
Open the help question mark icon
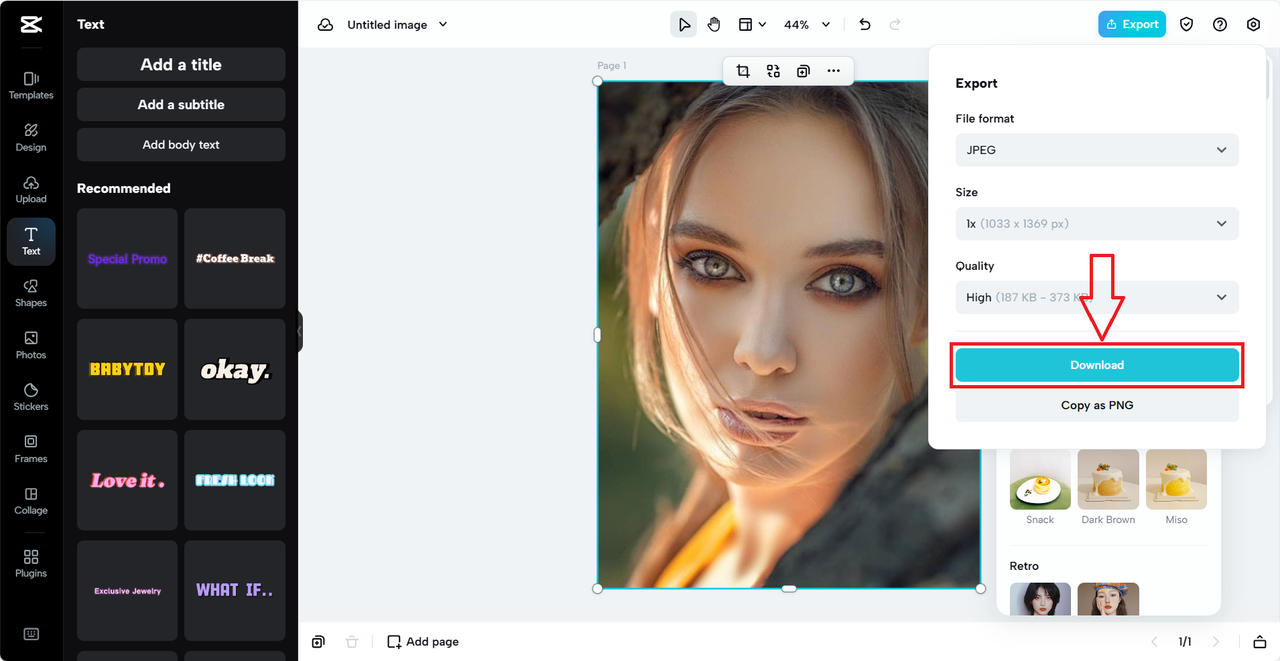tap(1220, 25)
